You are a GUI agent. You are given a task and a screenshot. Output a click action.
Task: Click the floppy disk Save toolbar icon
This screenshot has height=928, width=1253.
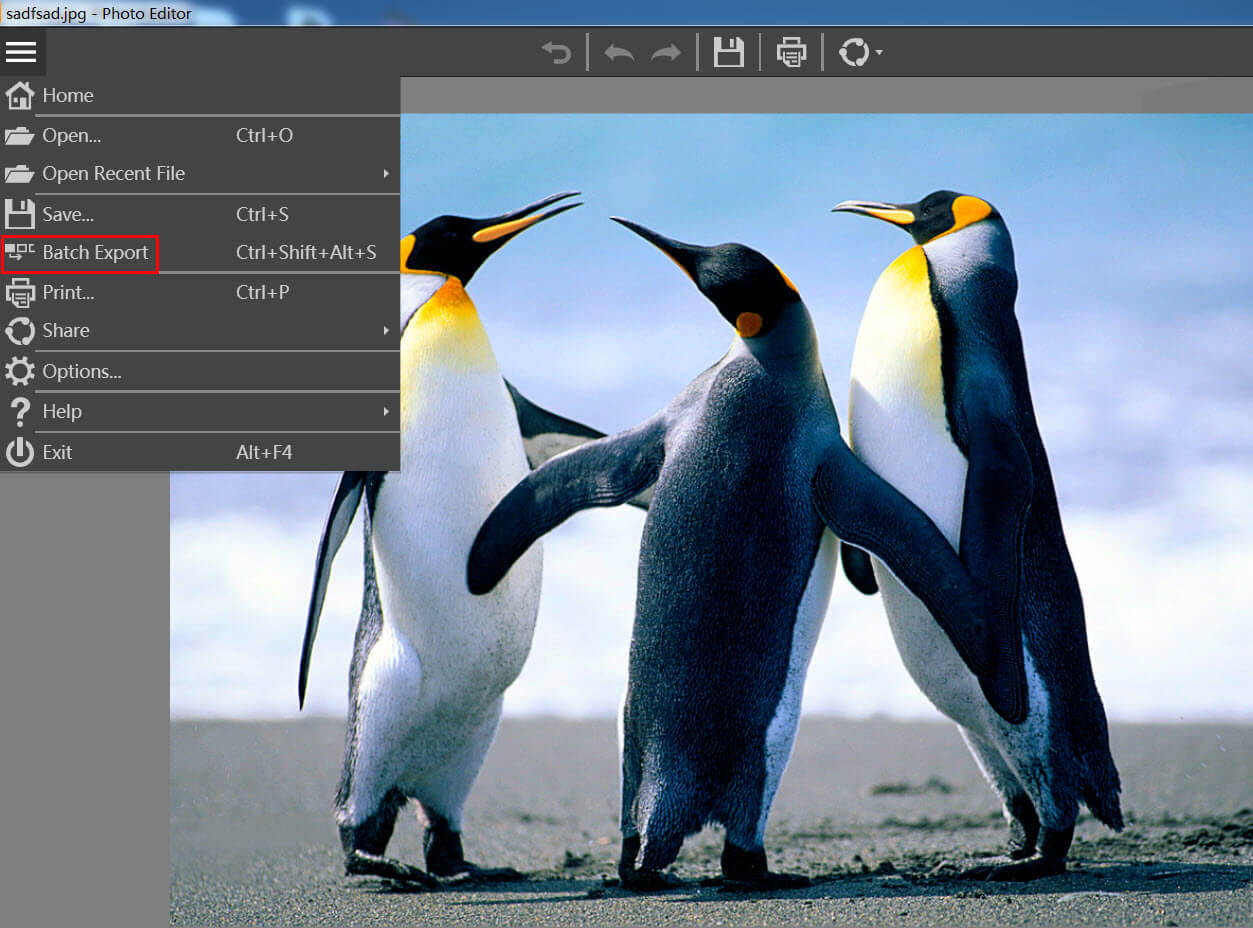[x=729, y=52]
